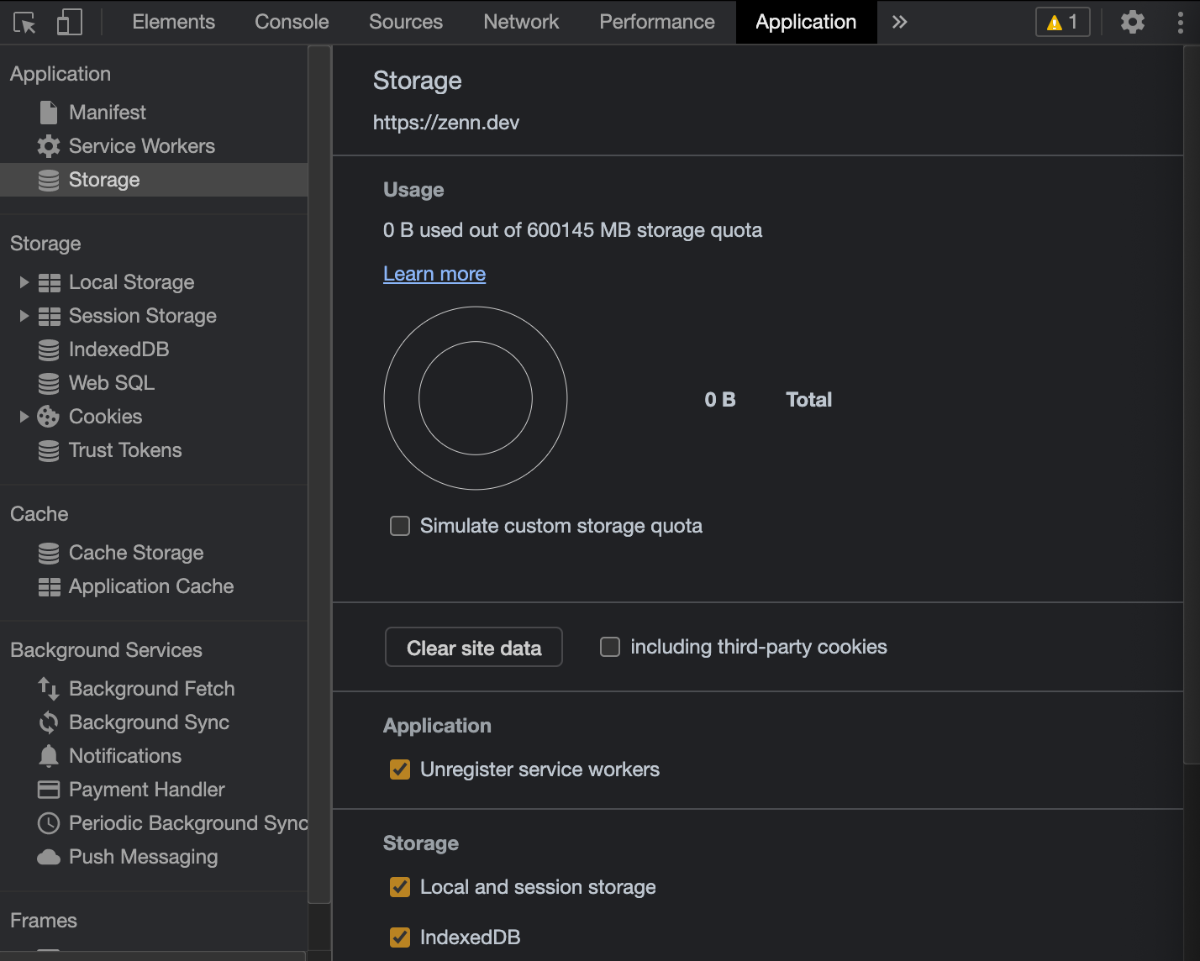
Task: Follow the Learn more link
Action: click(434, 274)
